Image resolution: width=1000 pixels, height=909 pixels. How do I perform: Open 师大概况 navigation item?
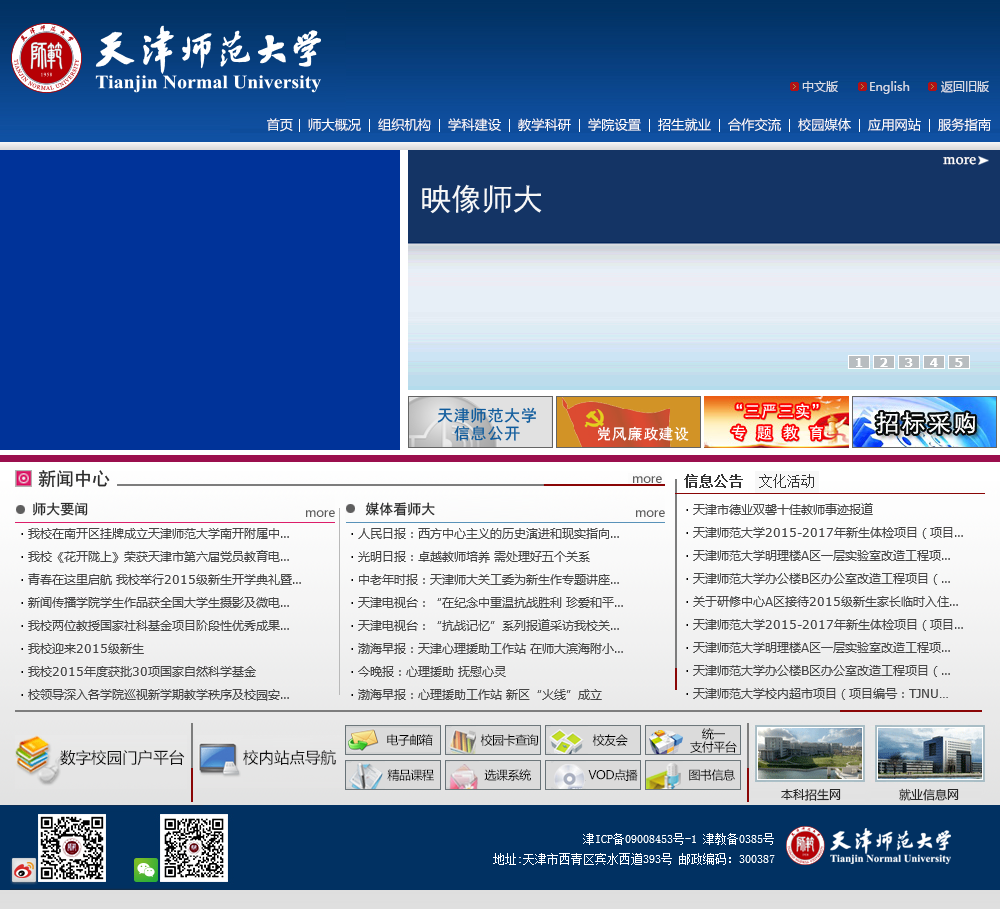pos(334,125)
